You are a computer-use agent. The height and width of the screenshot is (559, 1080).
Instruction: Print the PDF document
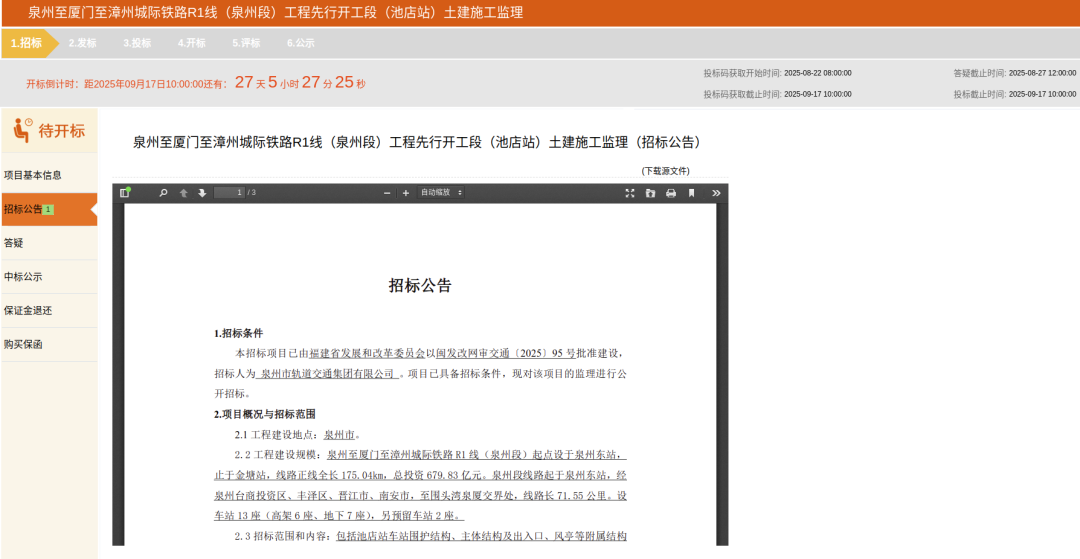click(671, 193)
